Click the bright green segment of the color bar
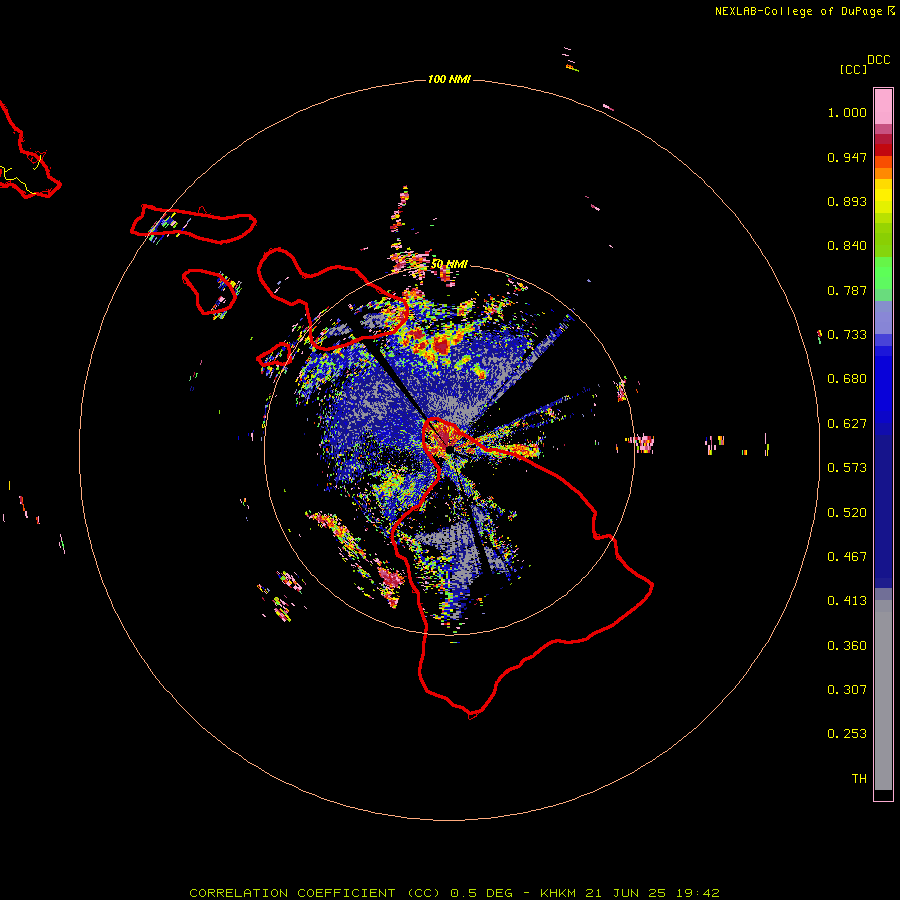This screenshot has height=900, width=900. [x=883, y=273]
